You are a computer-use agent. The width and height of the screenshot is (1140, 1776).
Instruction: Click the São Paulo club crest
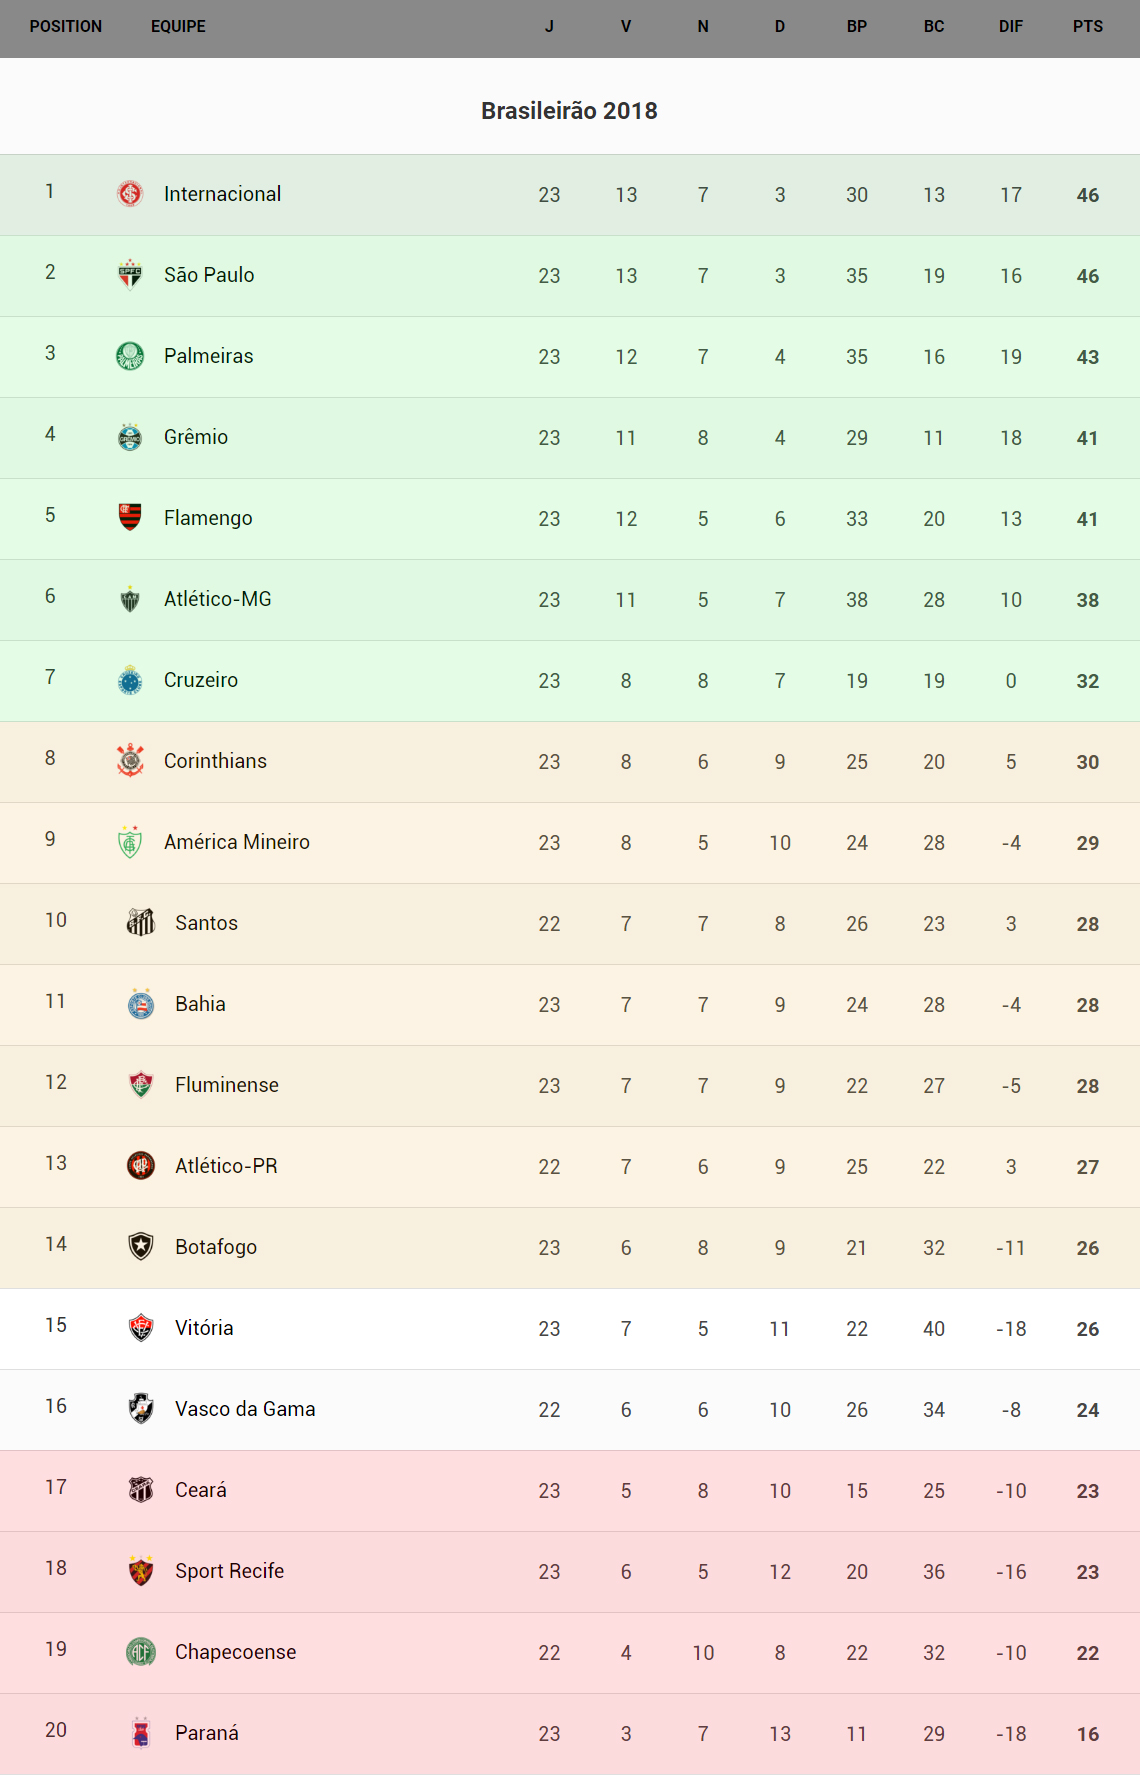click(130, 274)
